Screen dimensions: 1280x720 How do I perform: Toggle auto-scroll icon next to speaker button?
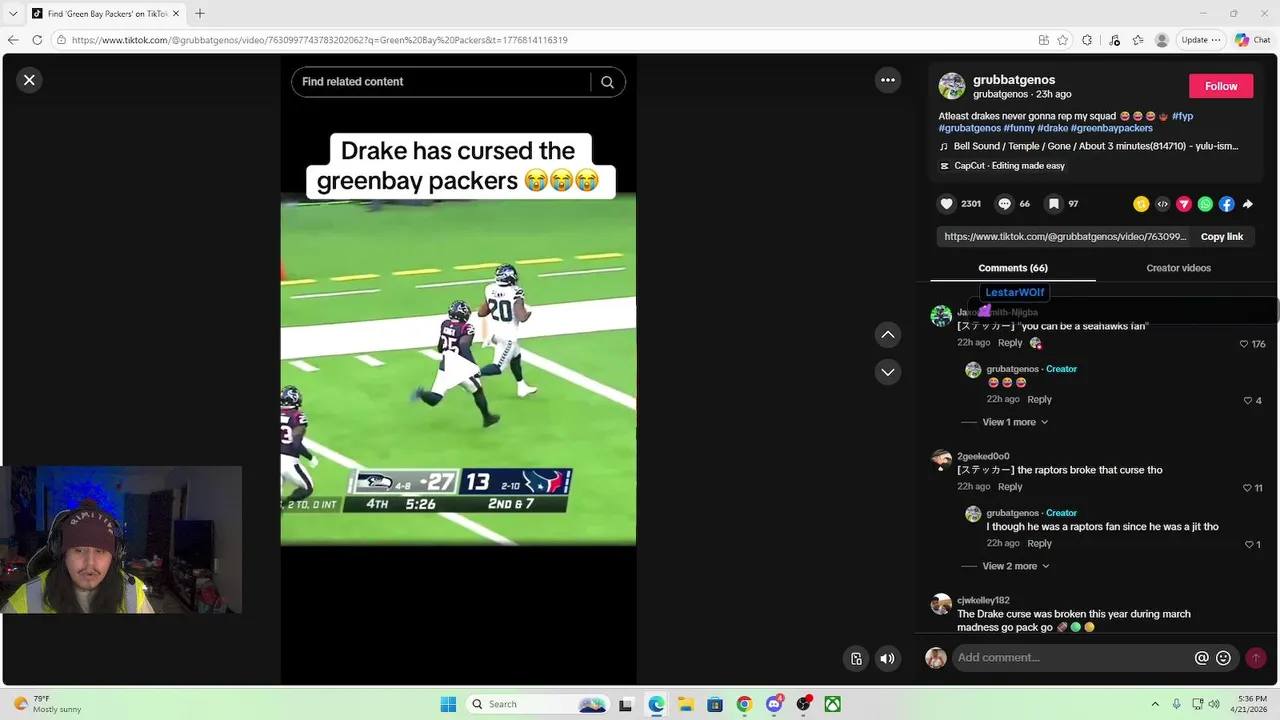(856, 658)
